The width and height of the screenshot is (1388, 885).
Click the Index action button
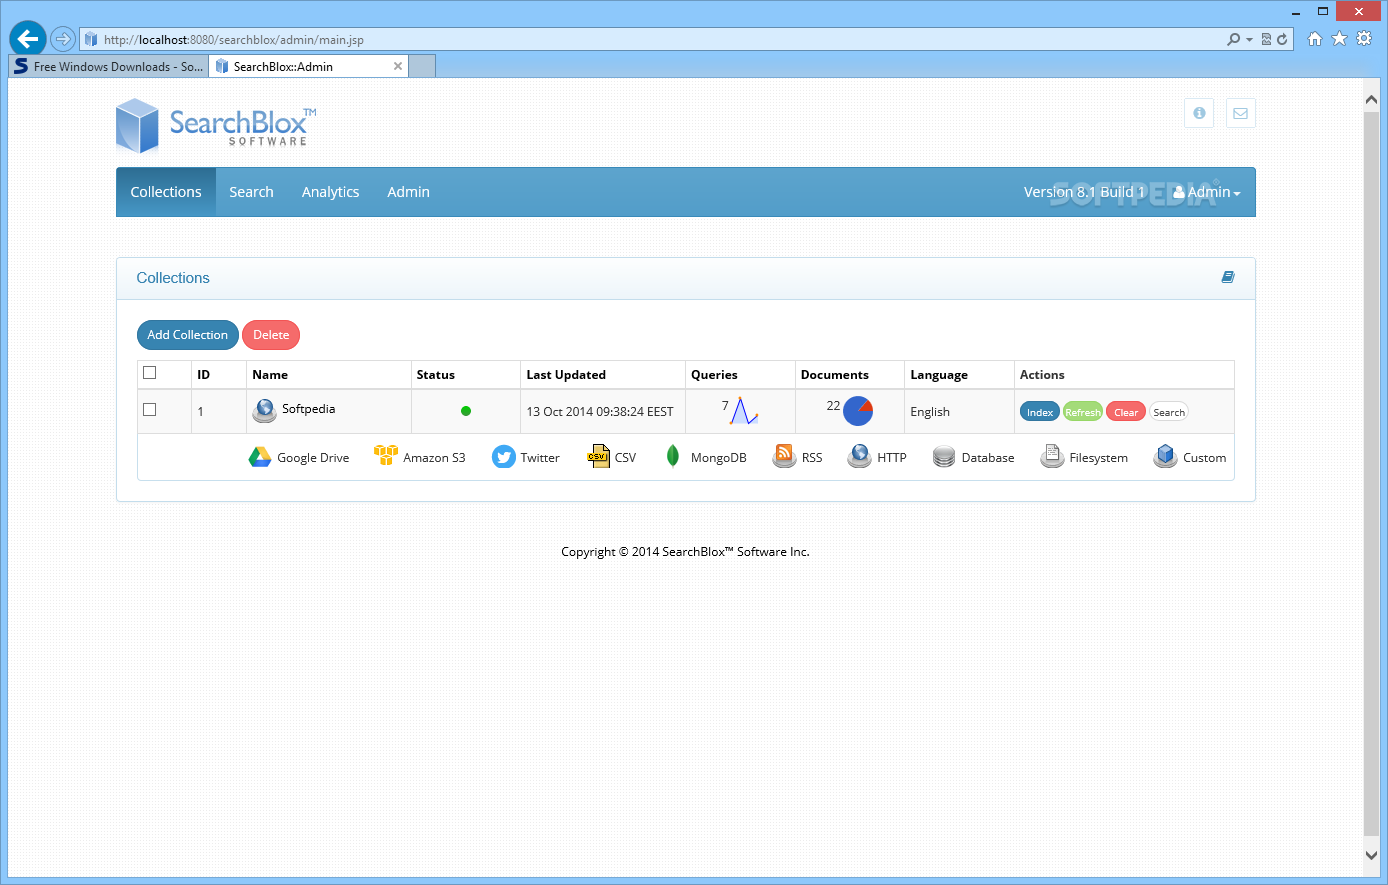click(1040, 412)
